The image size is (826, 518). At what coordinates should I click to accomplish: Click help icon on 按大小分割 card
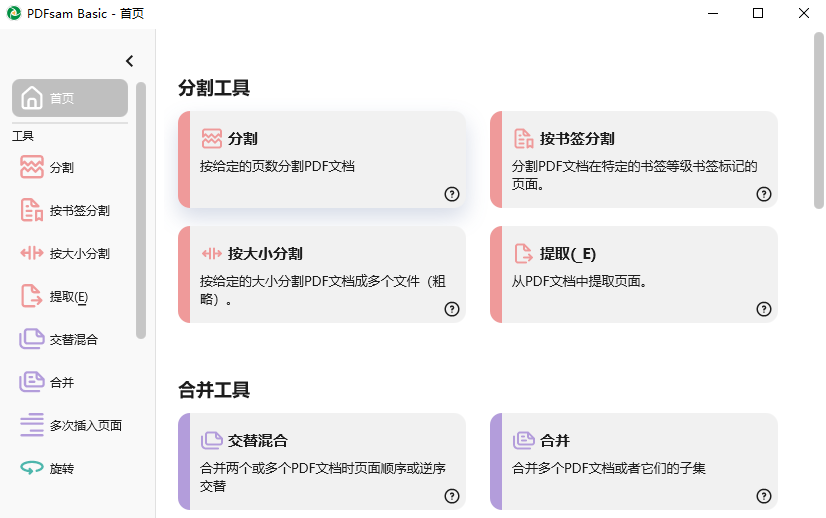(x=452, y=309)
